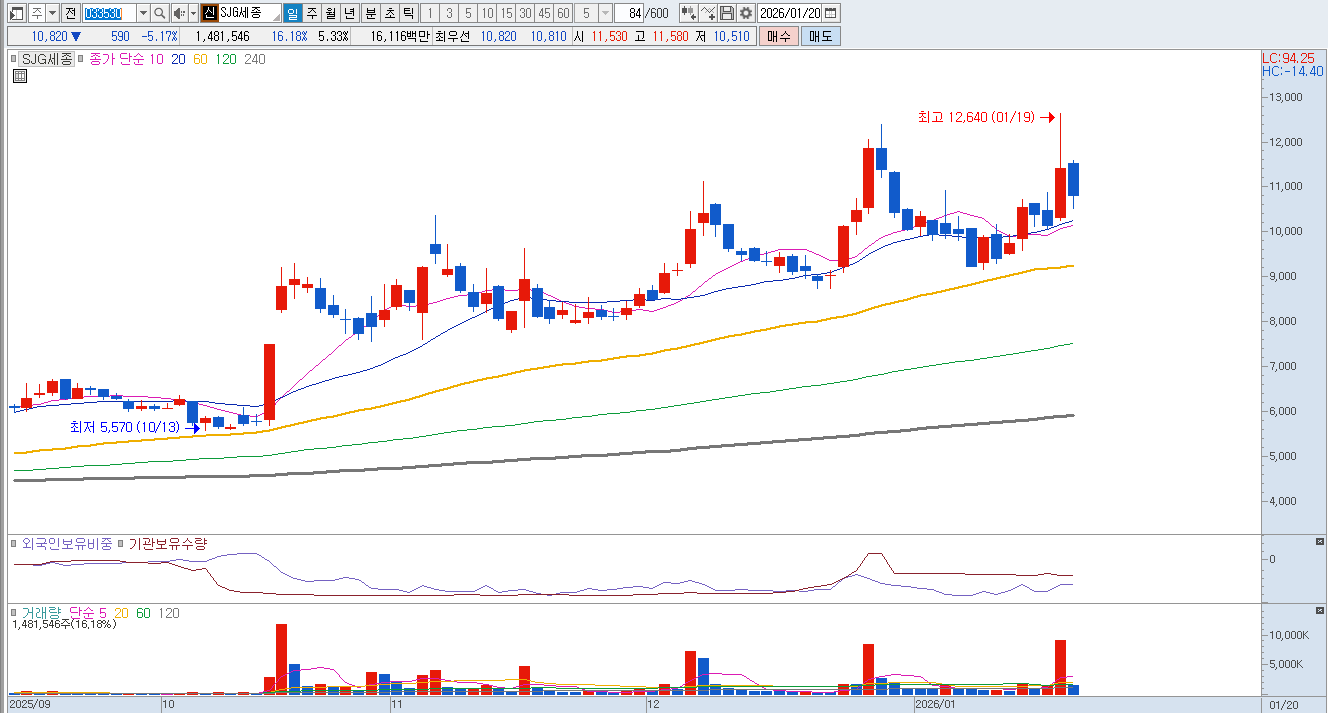The height and width of the screenshot is (713, 1328).
Task: Open chart settings gear icon
Action: 745,13
